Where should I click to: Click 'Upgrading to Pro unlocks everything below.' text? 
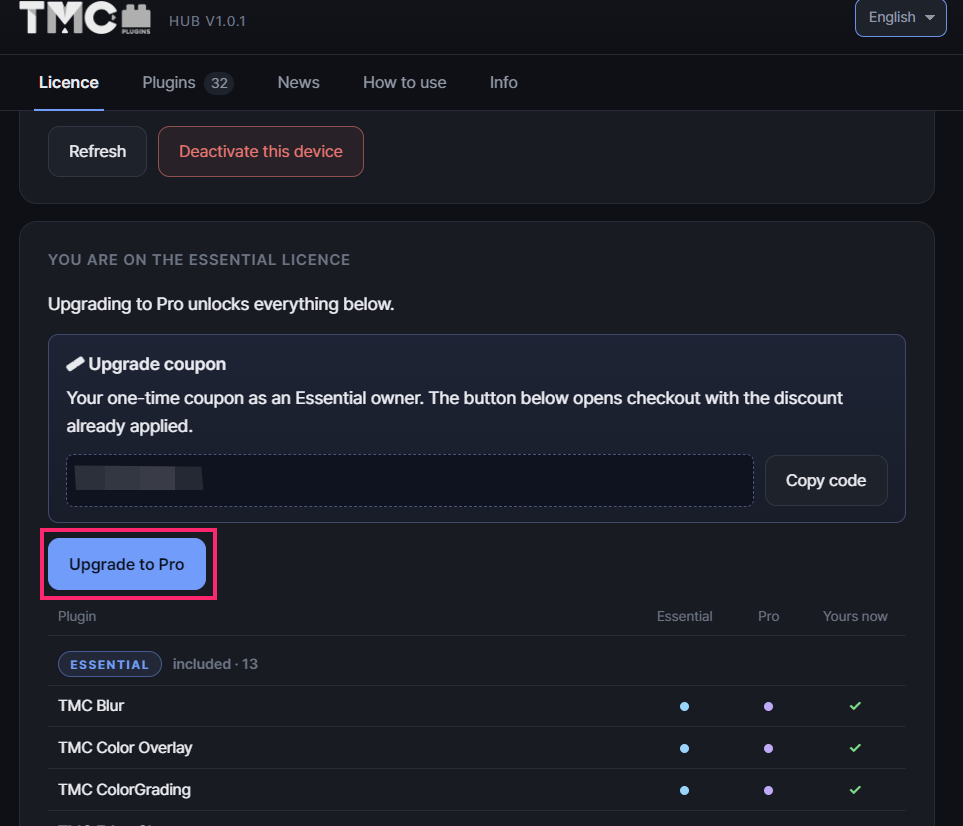pos(221,304)
